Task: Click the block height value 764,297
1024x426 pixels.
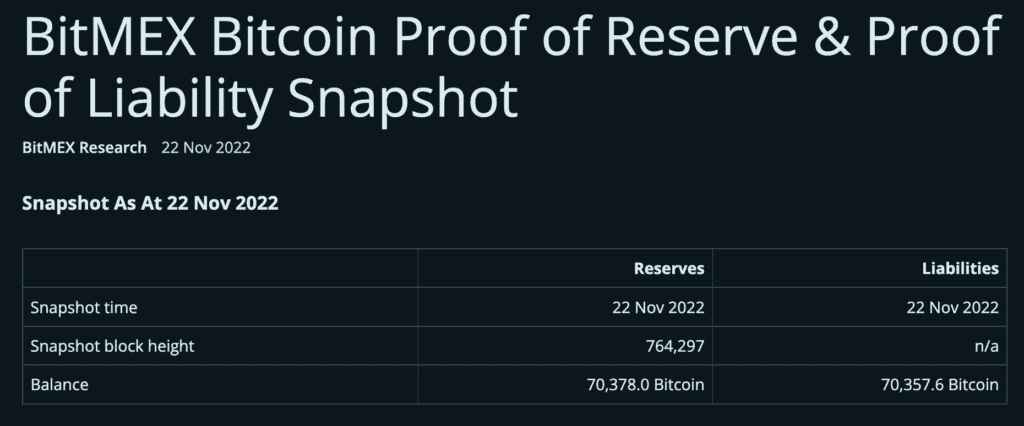Action: click(674, 346)
